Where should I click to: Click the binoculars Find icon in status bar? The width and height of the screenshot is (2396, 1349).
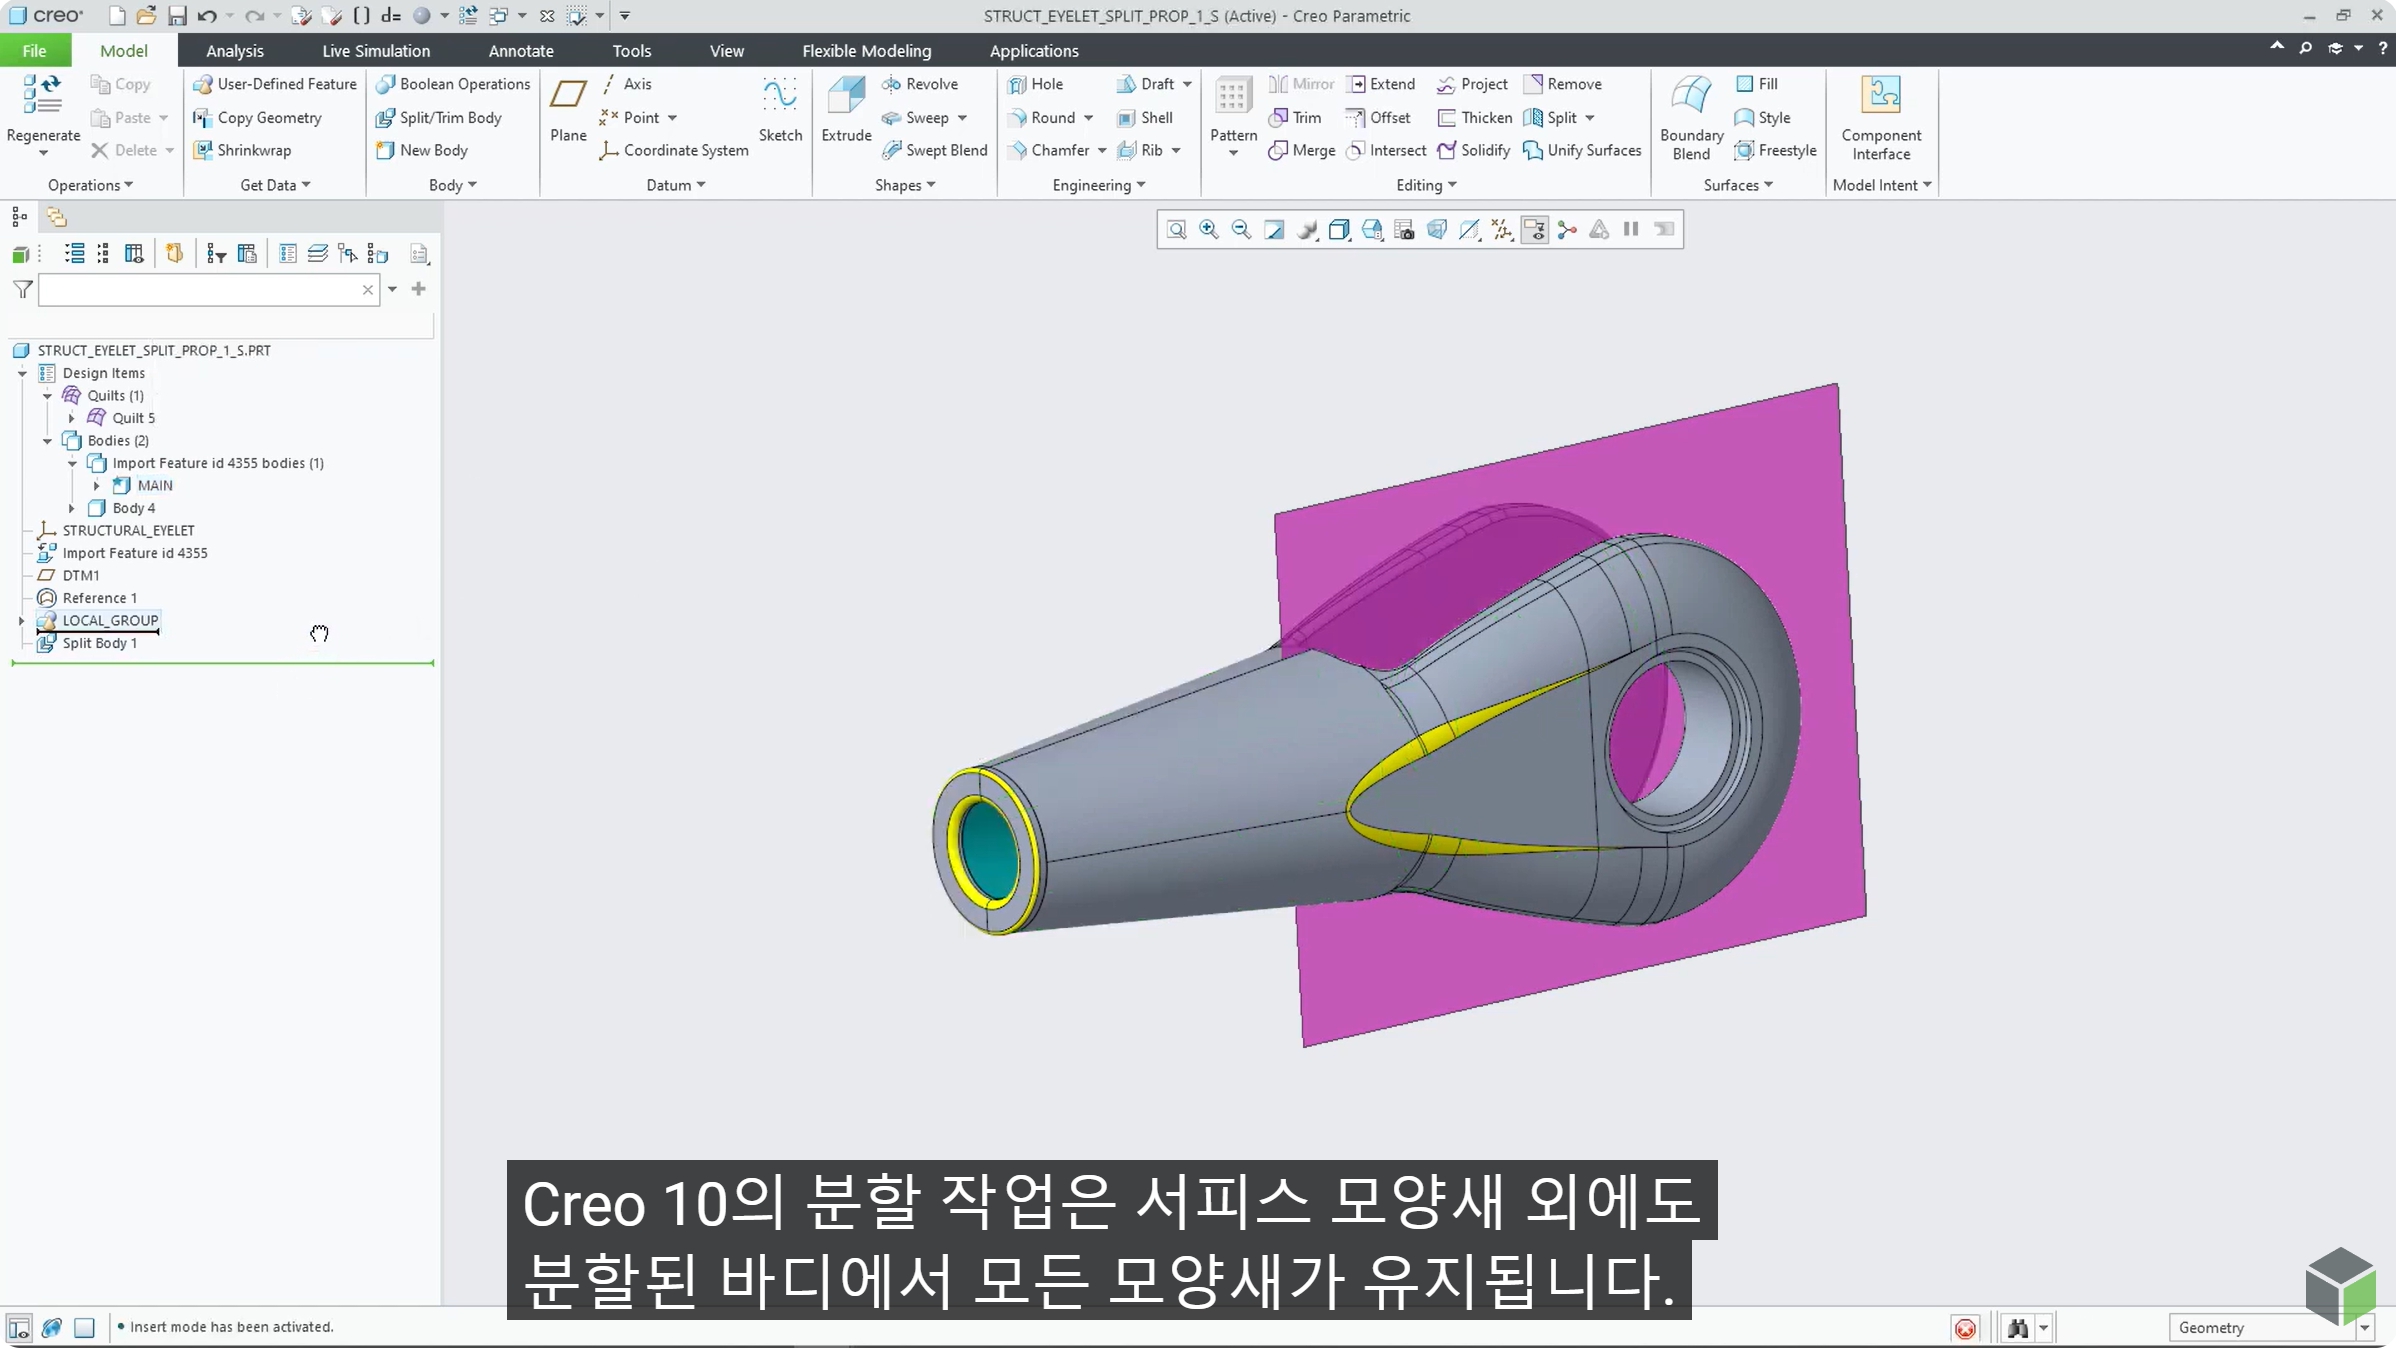click(x=2017, y=1328)
